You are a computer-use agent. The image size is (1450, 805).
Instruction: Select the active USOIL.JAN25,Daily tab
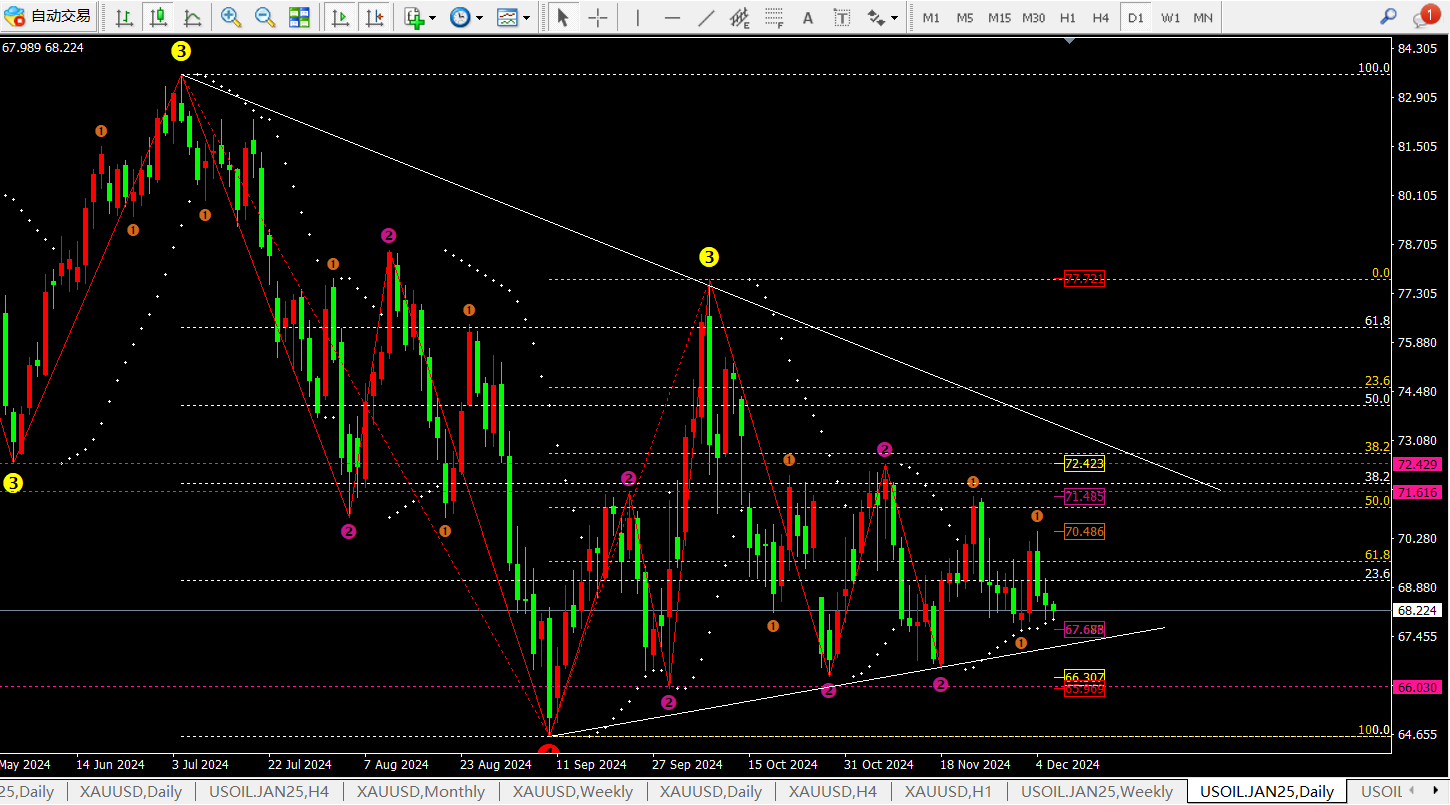point(1267,792)
